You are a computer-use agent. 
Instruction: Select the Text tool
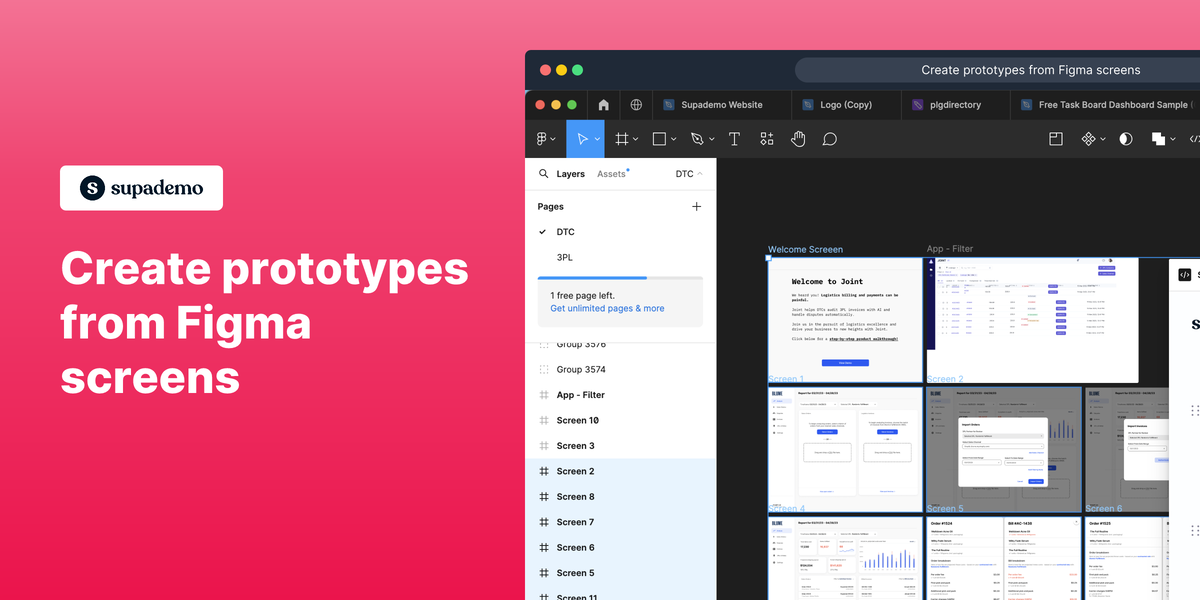click(734, 138)
